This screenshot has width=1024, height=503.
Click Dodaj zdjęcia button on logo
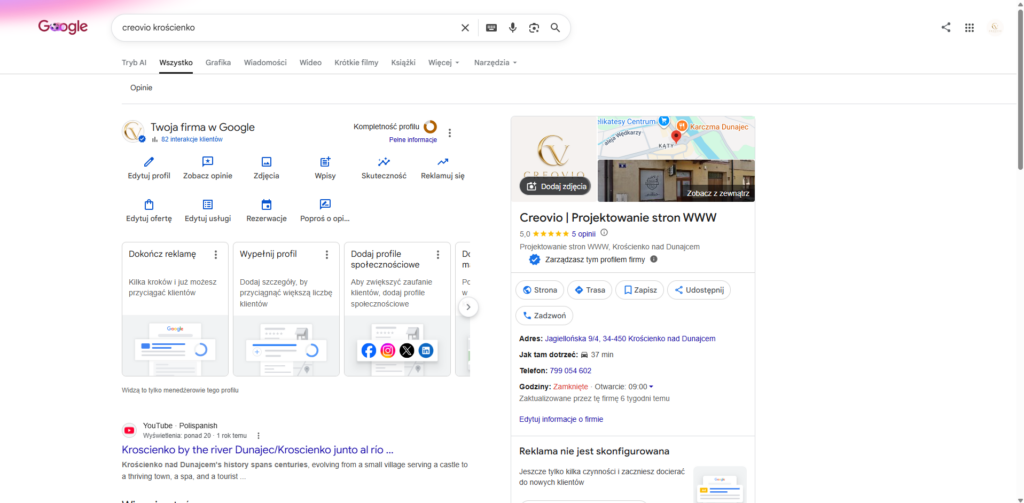pos(556,186)
